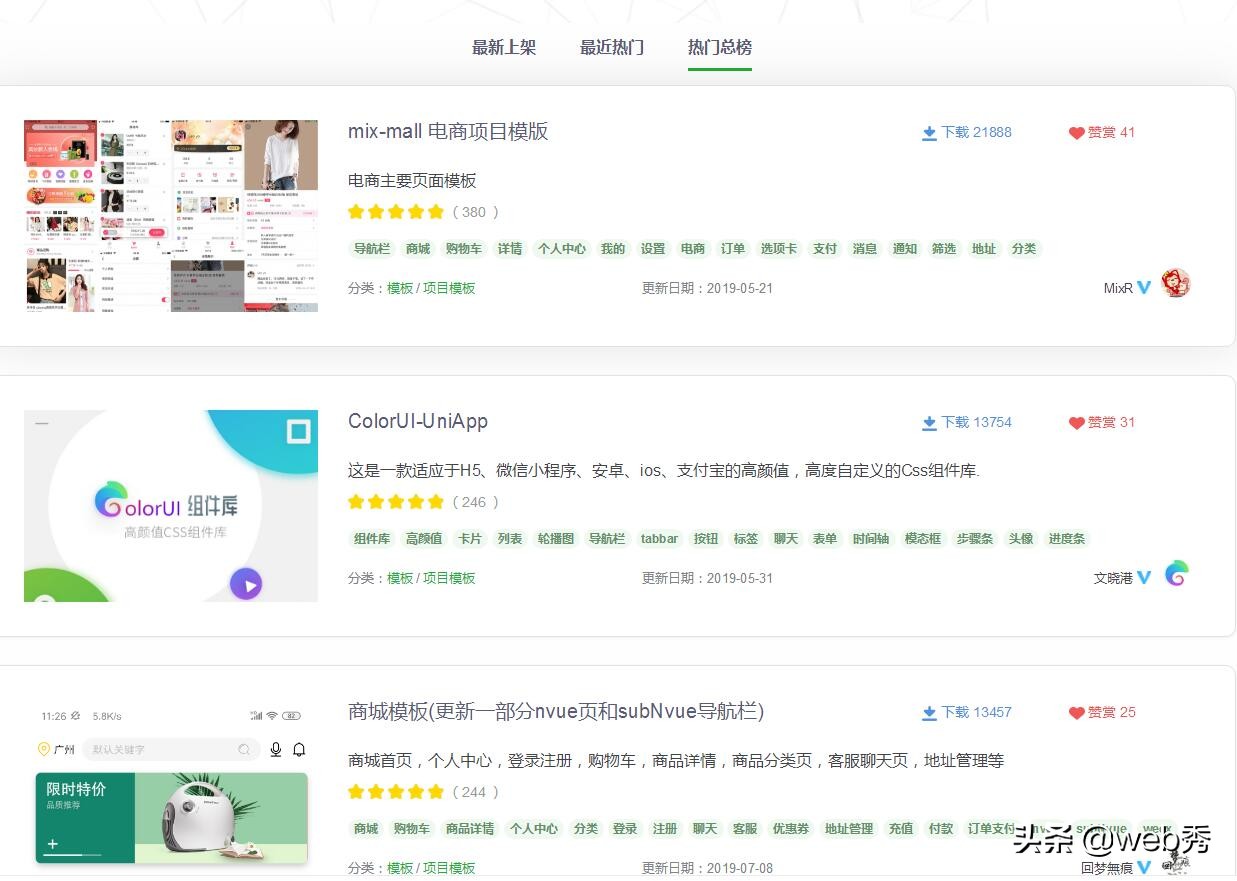
Task: Click the heart icon next to 赞赏 25
Action: click(x=1075, y=712)
